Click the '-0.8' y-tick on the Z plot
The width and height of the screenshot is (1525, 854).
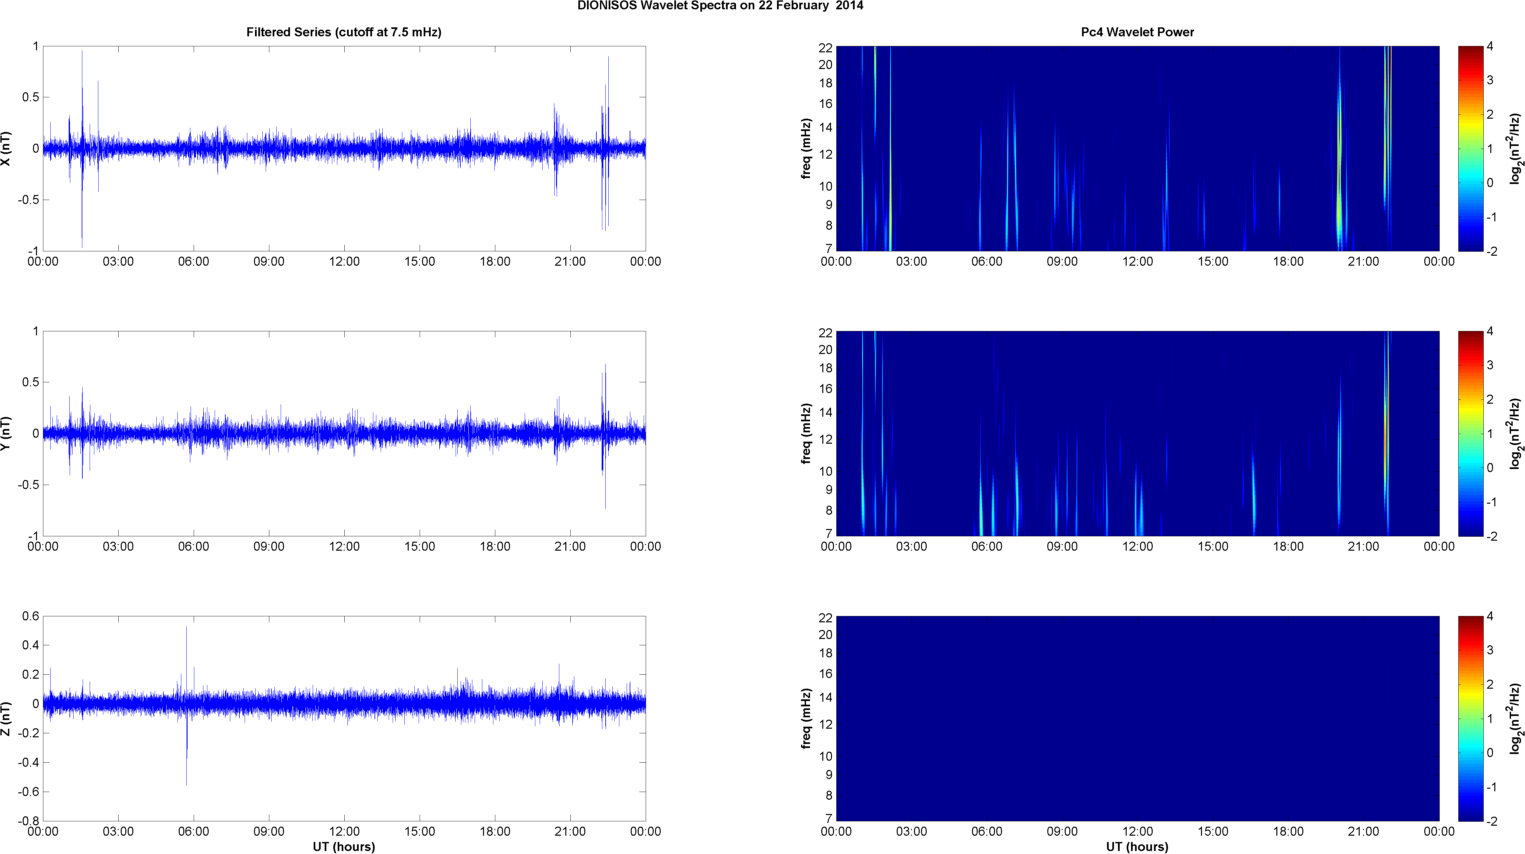[x=27, y=821]
